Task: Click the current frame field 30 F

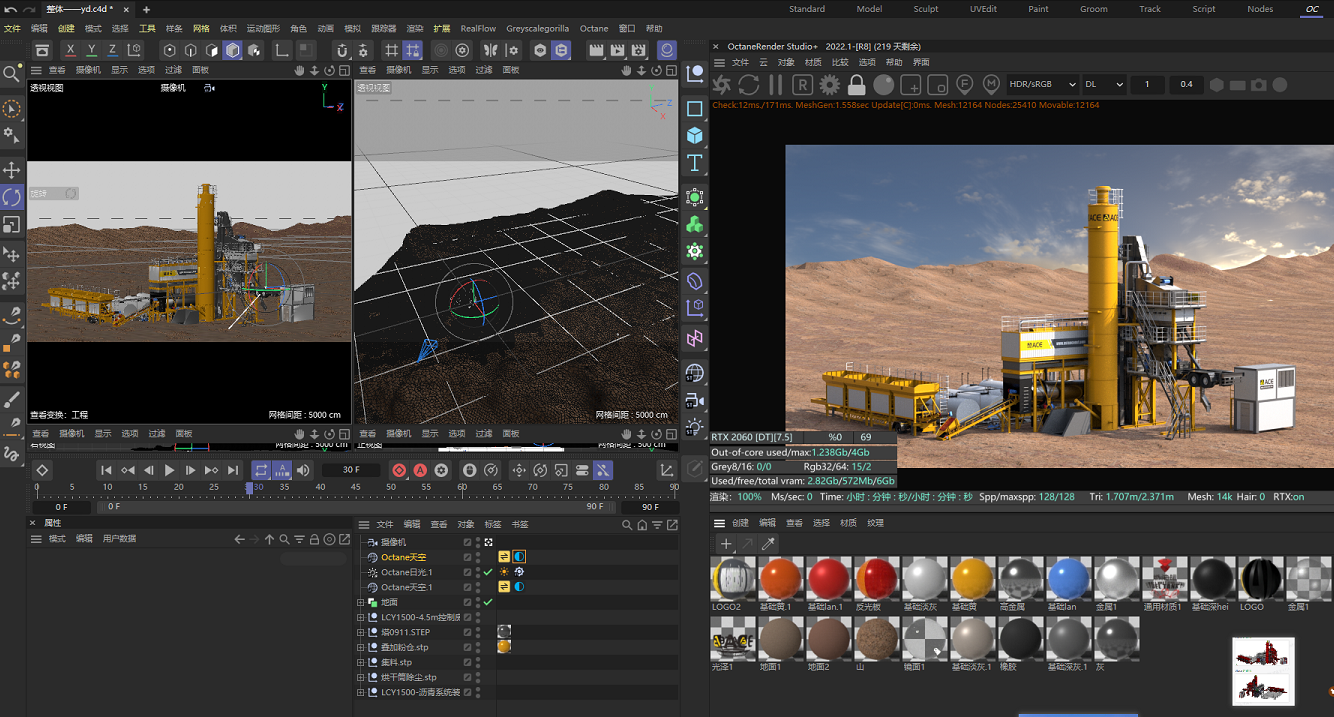Action: [351, 470]
